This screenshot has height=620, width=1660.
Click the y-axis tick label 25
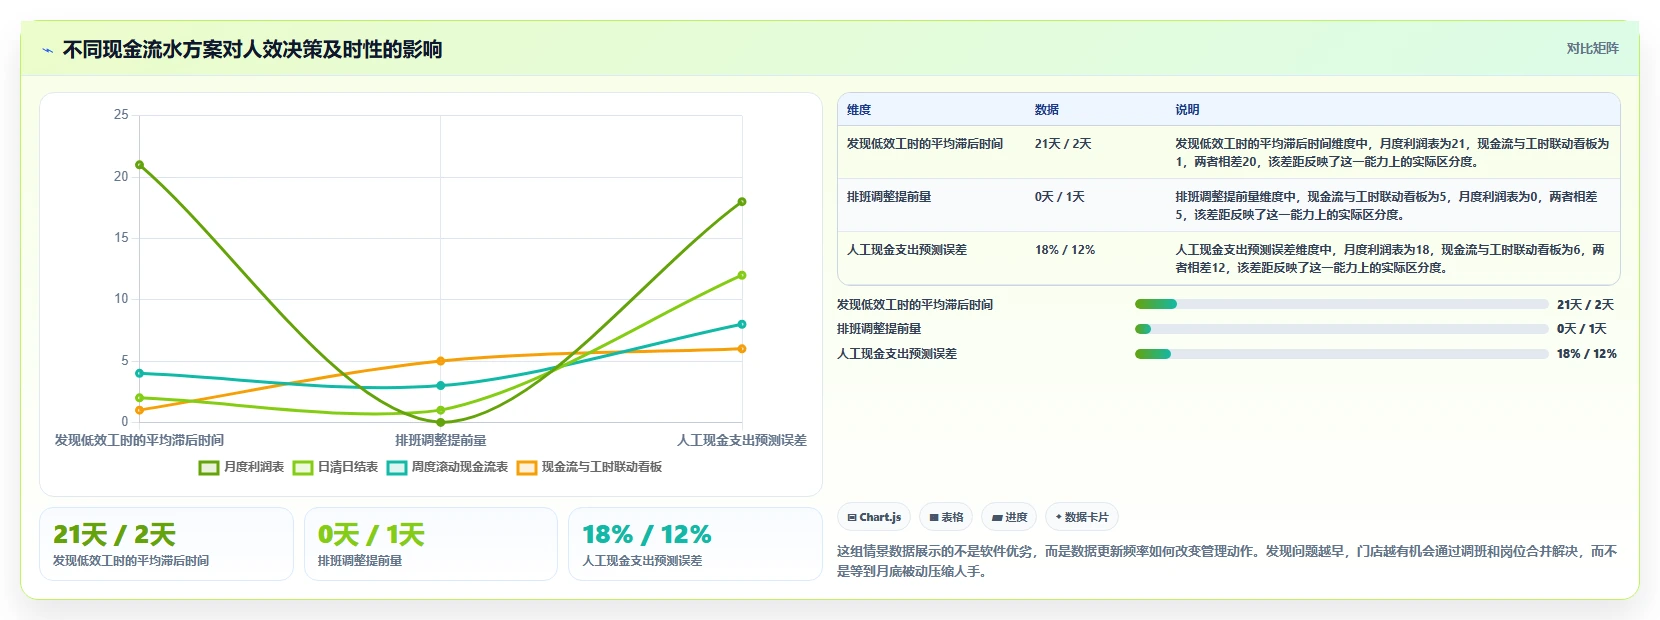pos(121,115)
